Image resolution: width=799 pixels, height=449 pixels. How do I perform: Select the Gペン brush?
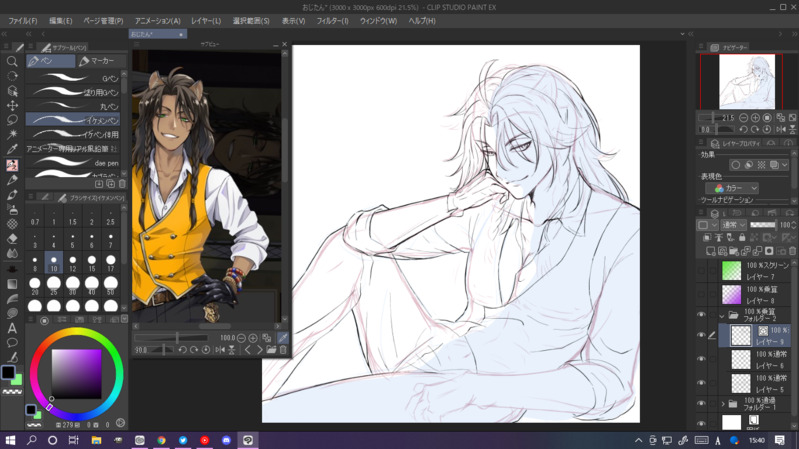73,78
